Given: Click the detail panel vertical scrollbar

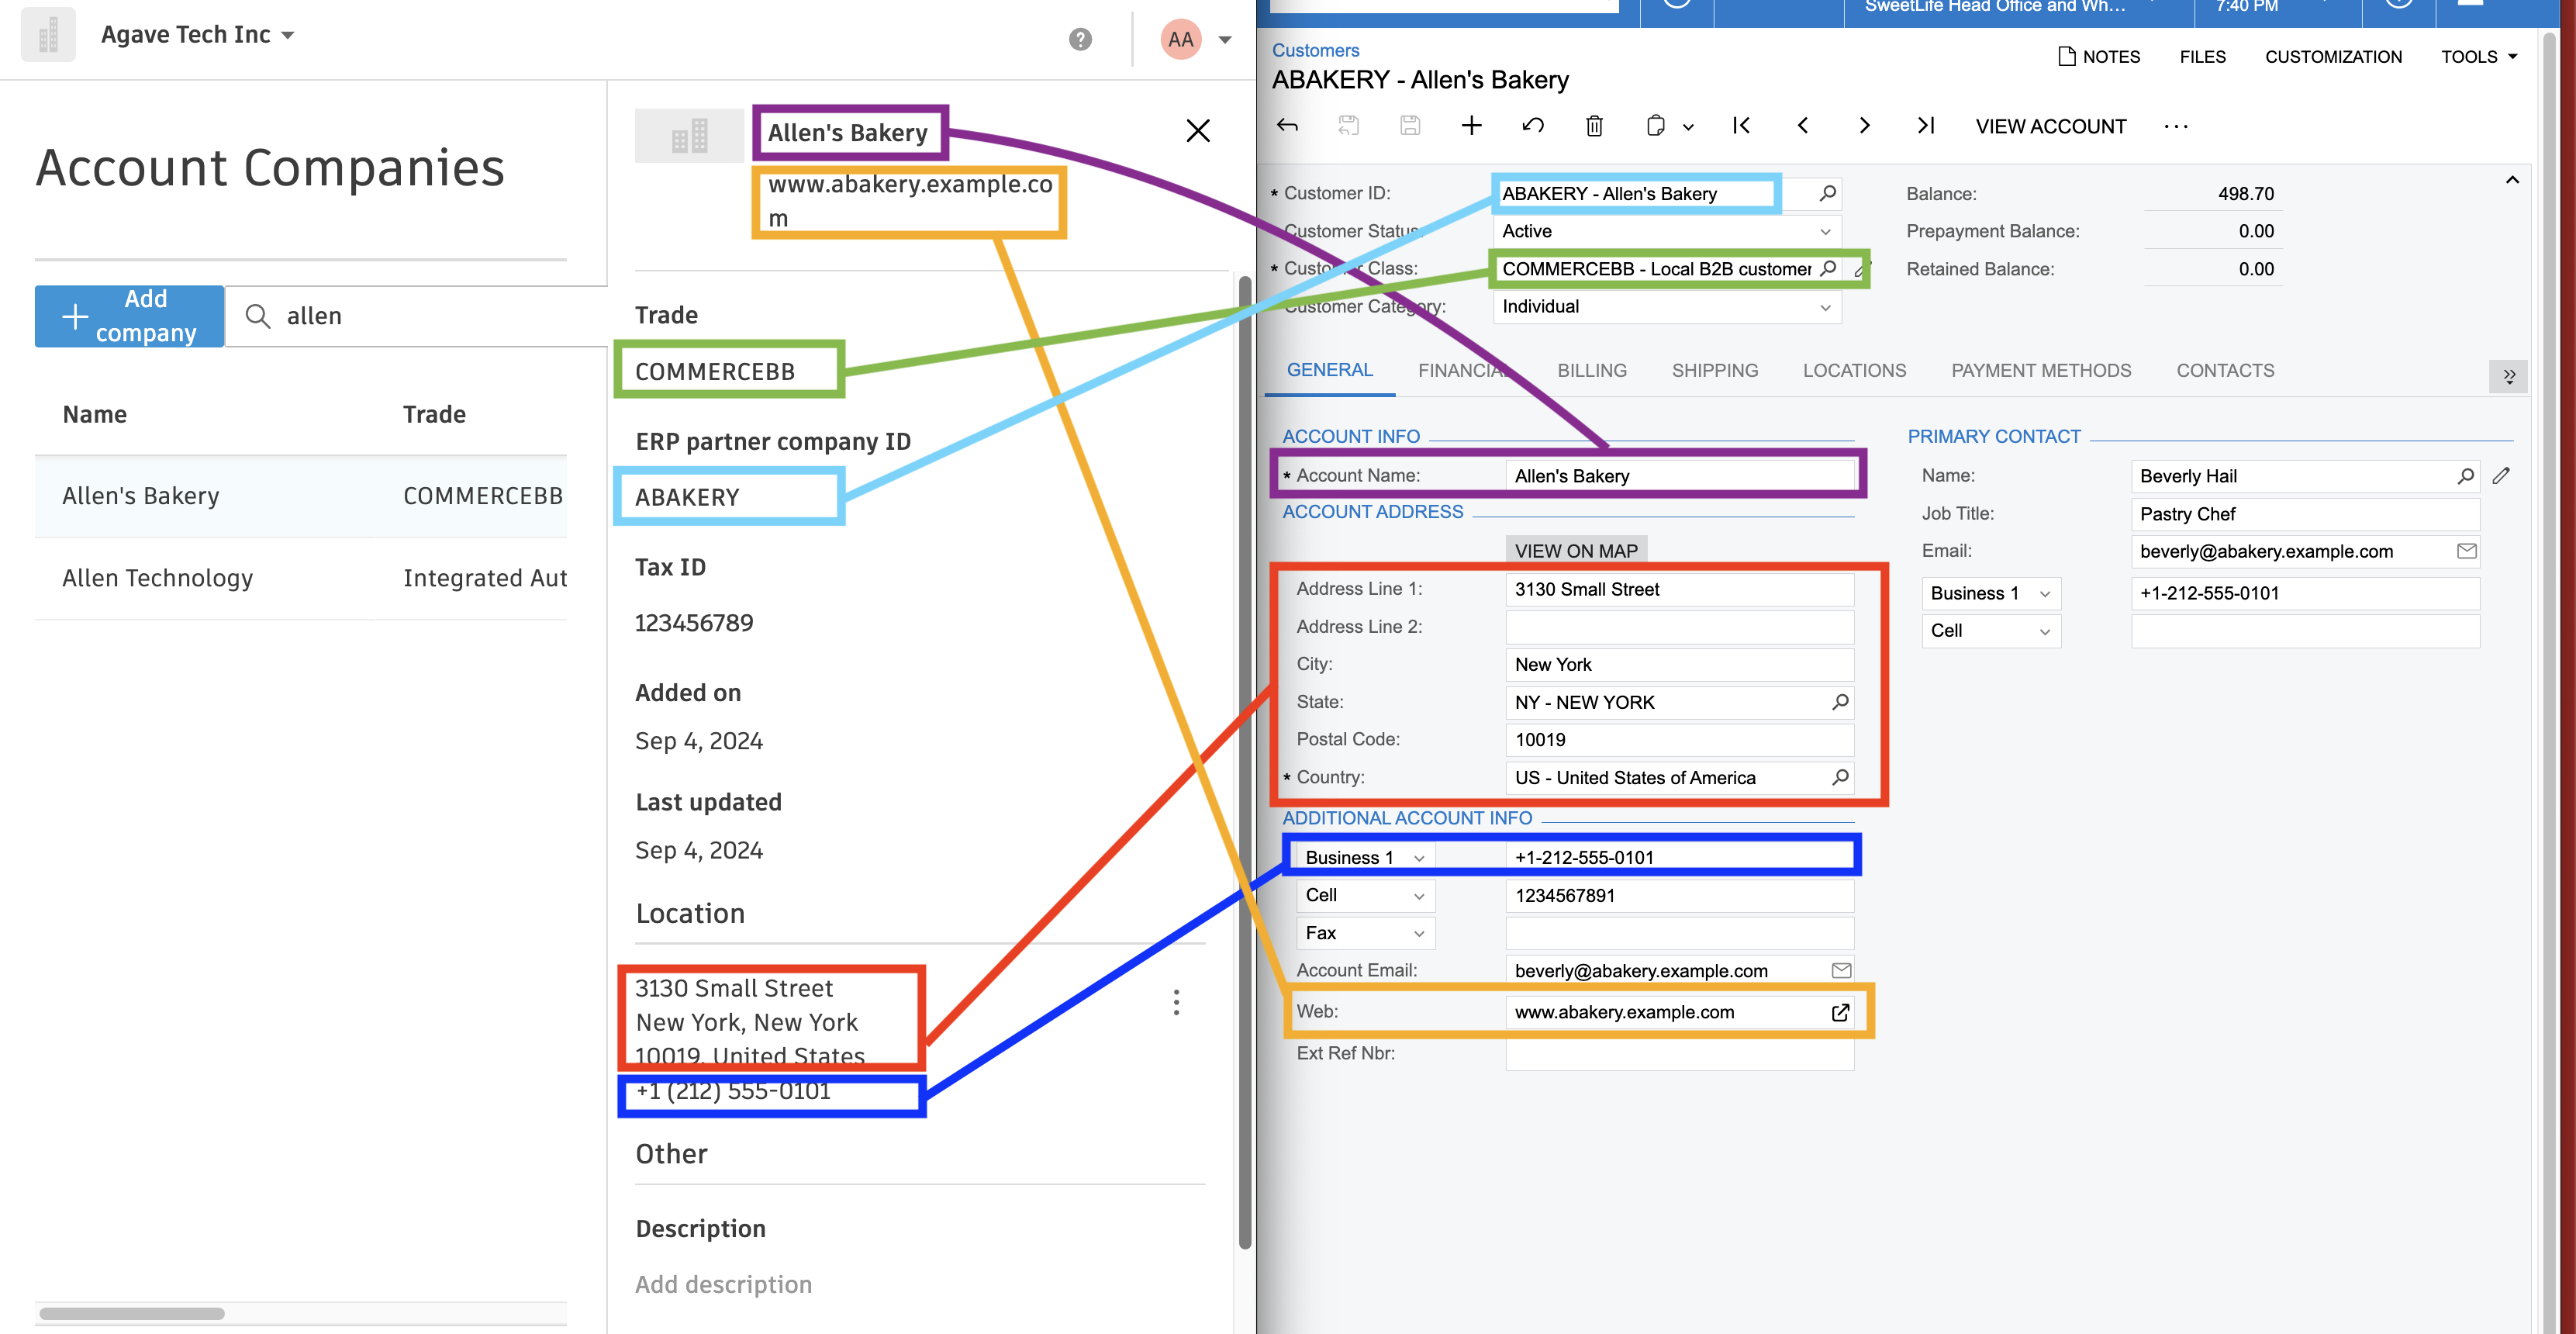Looking at the screenshot, I should (1245, 760).
